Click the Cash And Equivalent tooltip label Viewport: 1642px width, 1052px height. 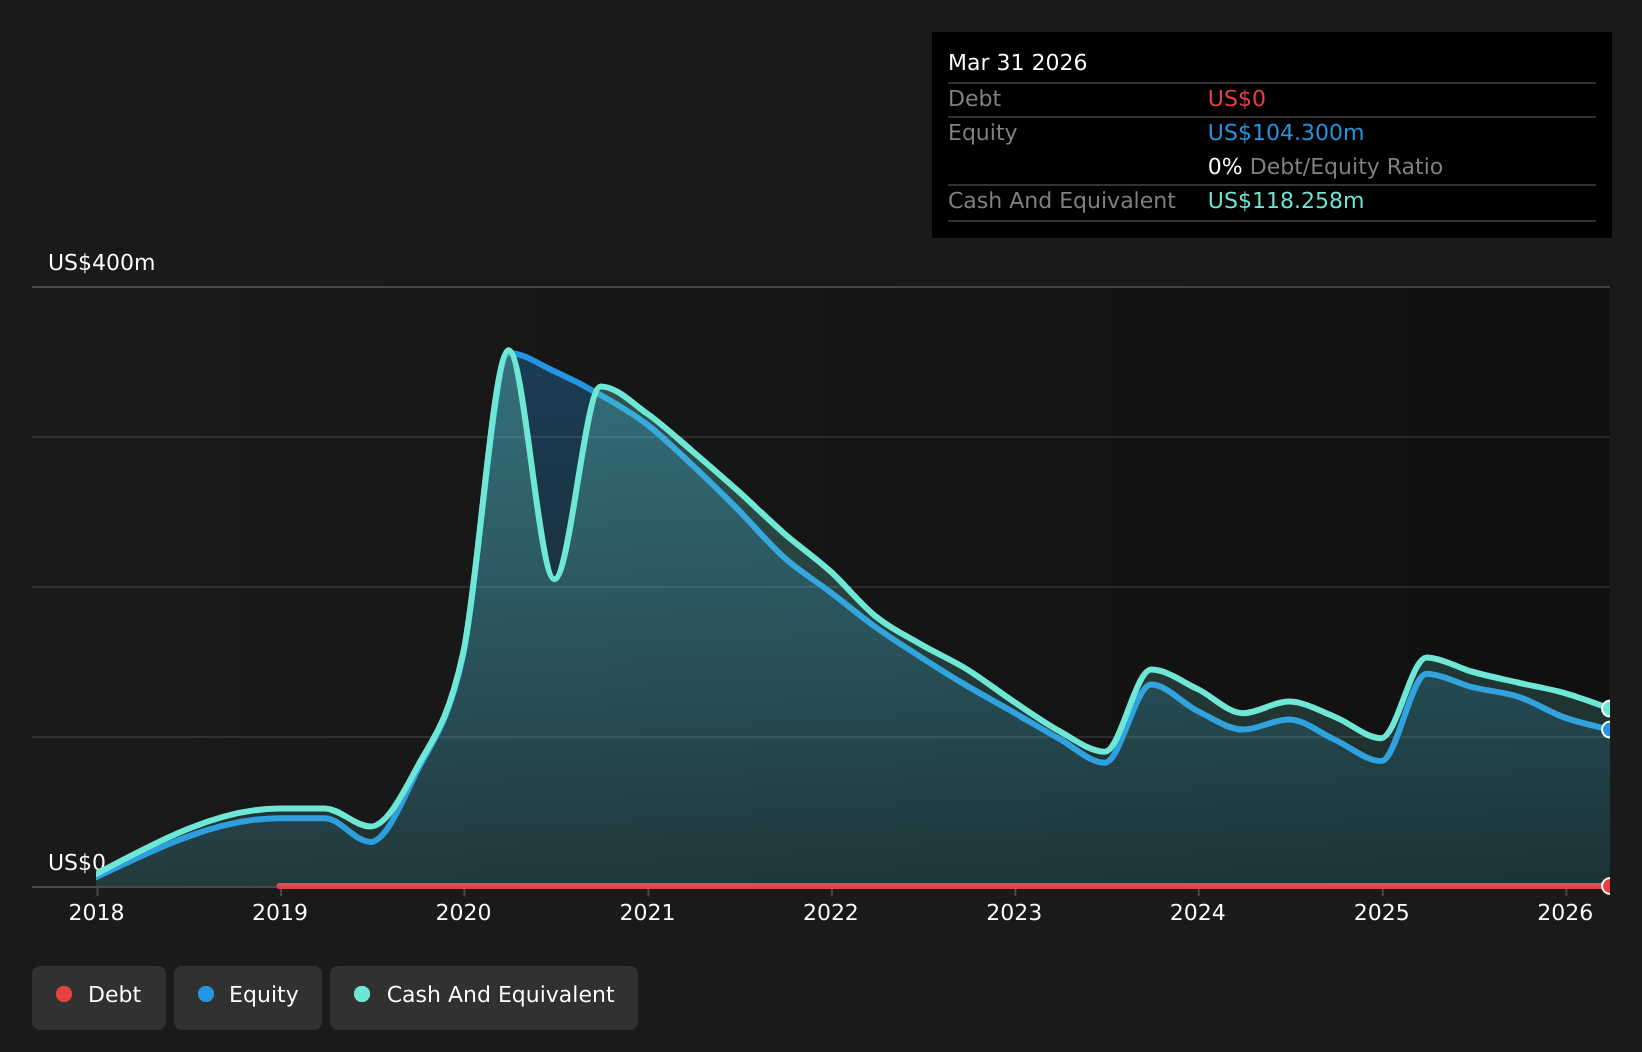(1061, 201)
